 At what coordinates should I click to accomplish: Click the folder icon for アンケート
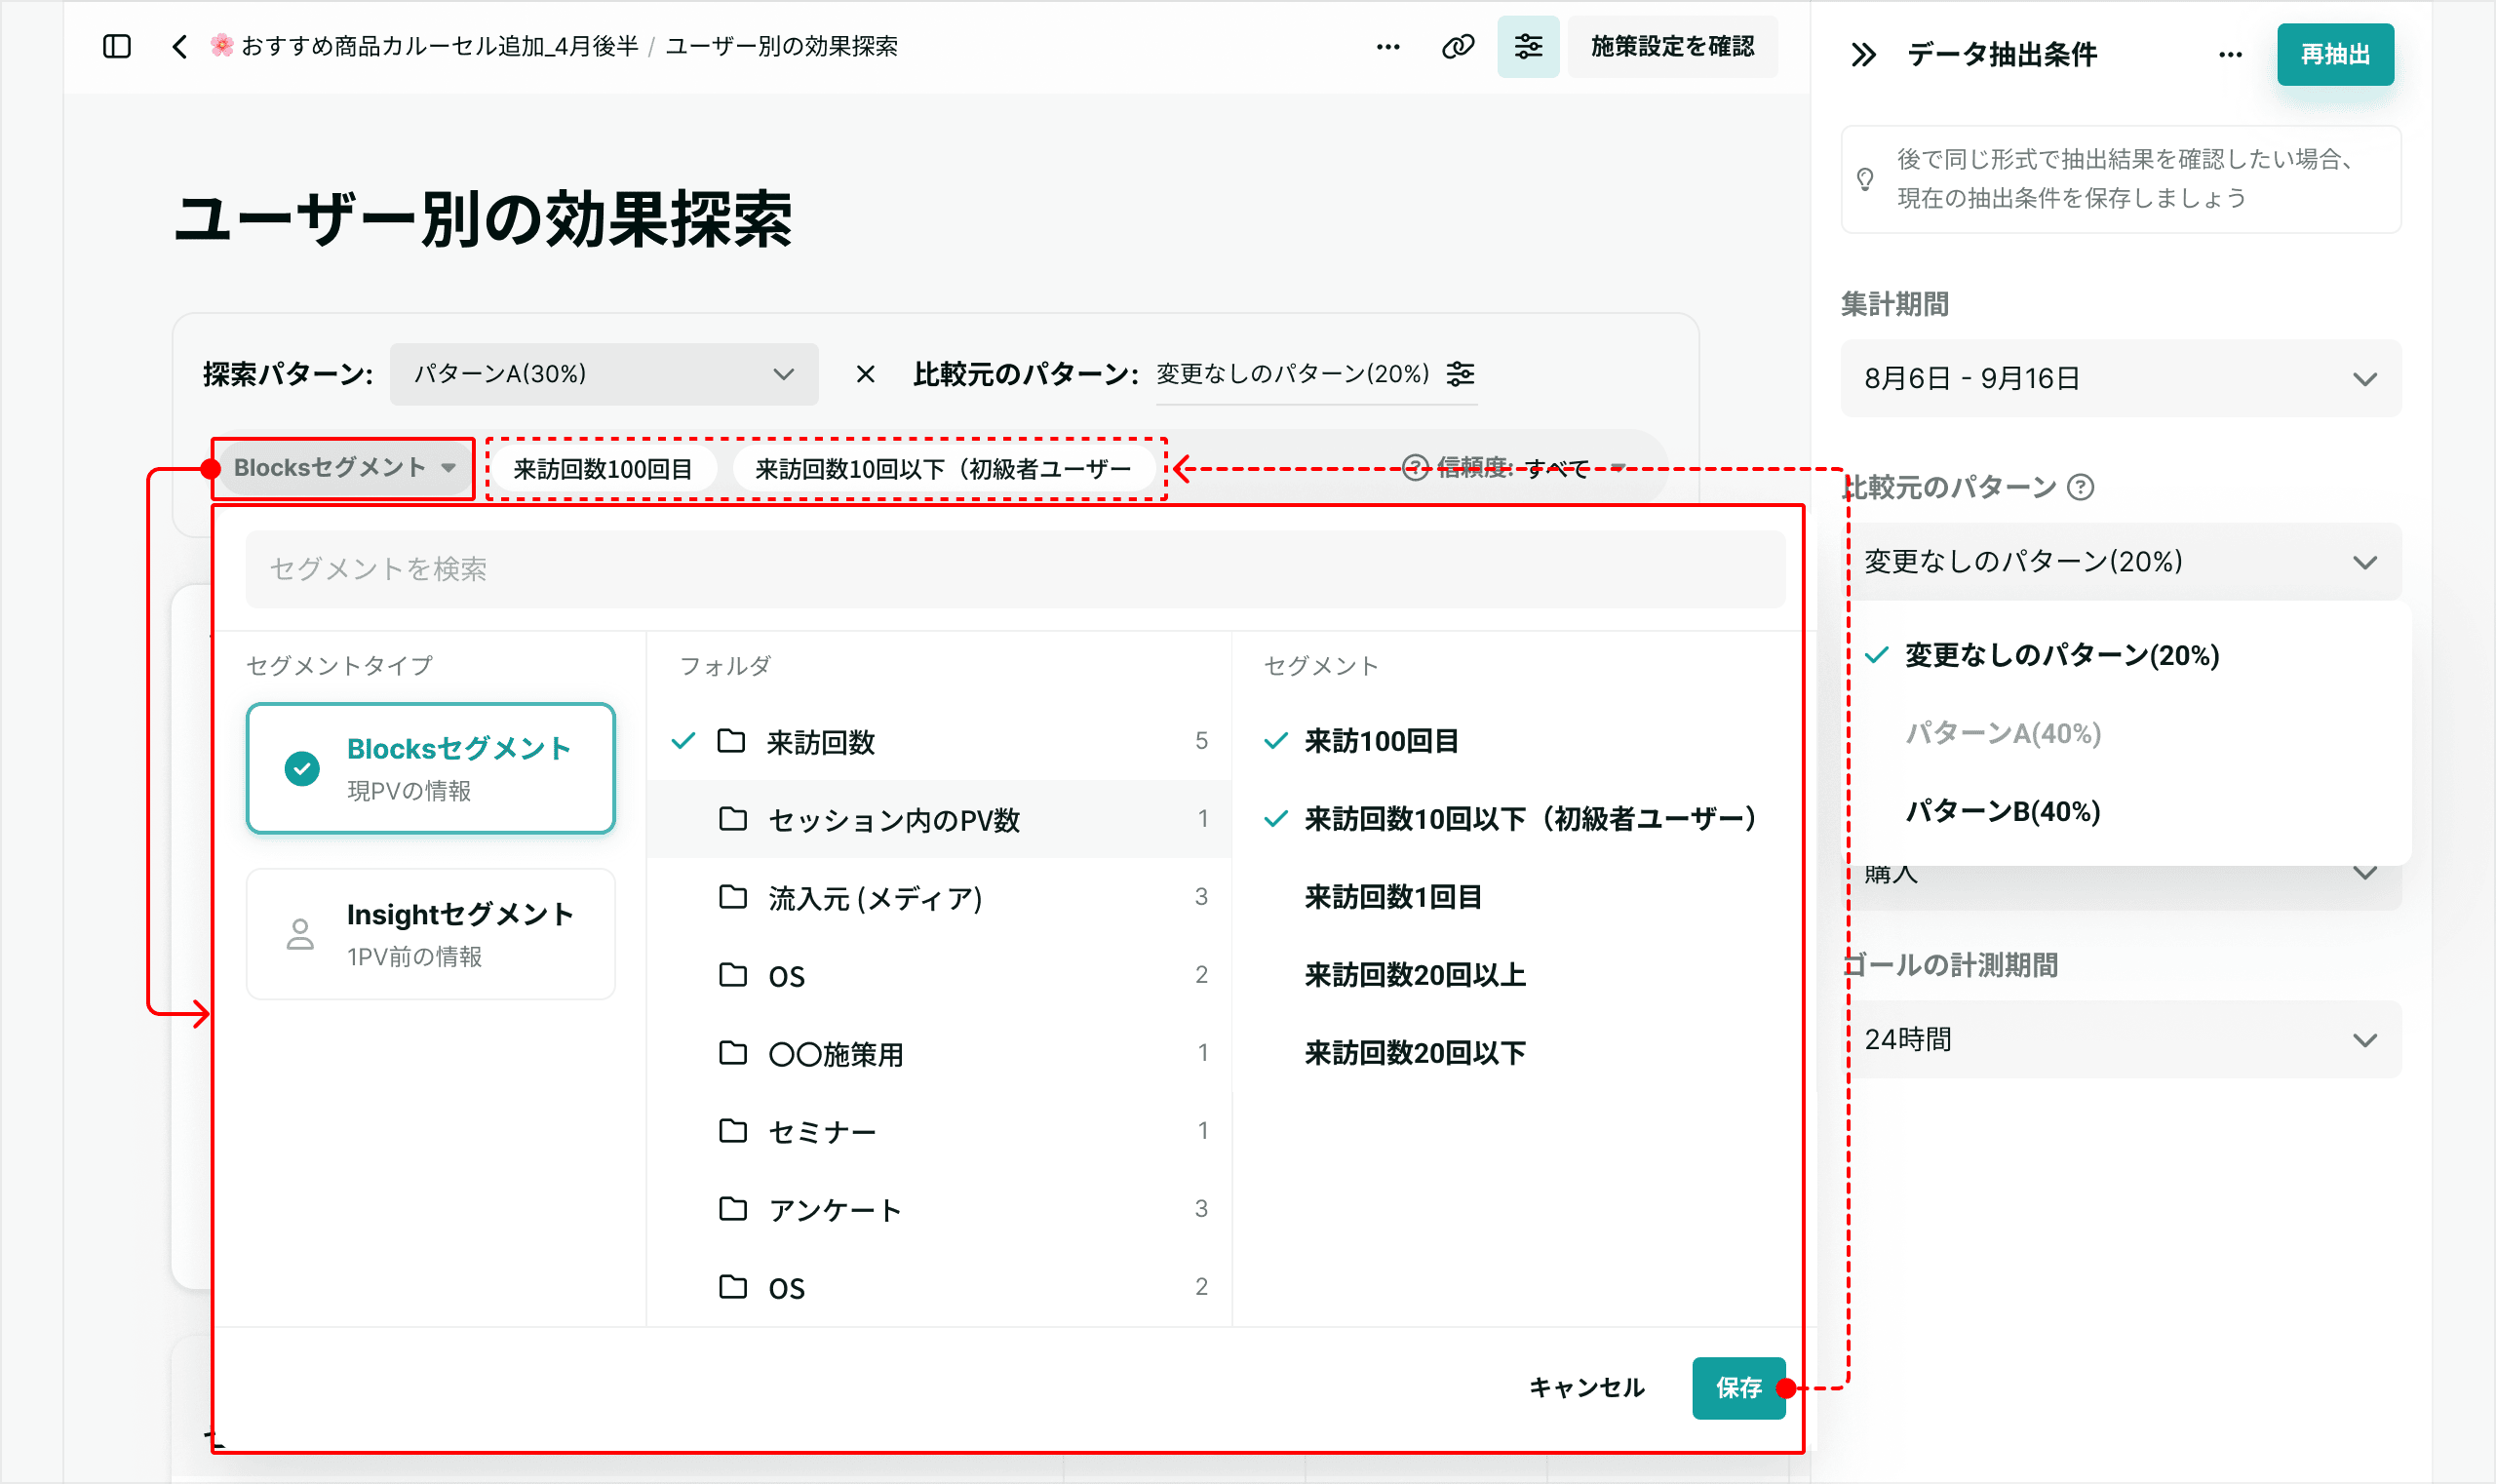(733, 1209)
